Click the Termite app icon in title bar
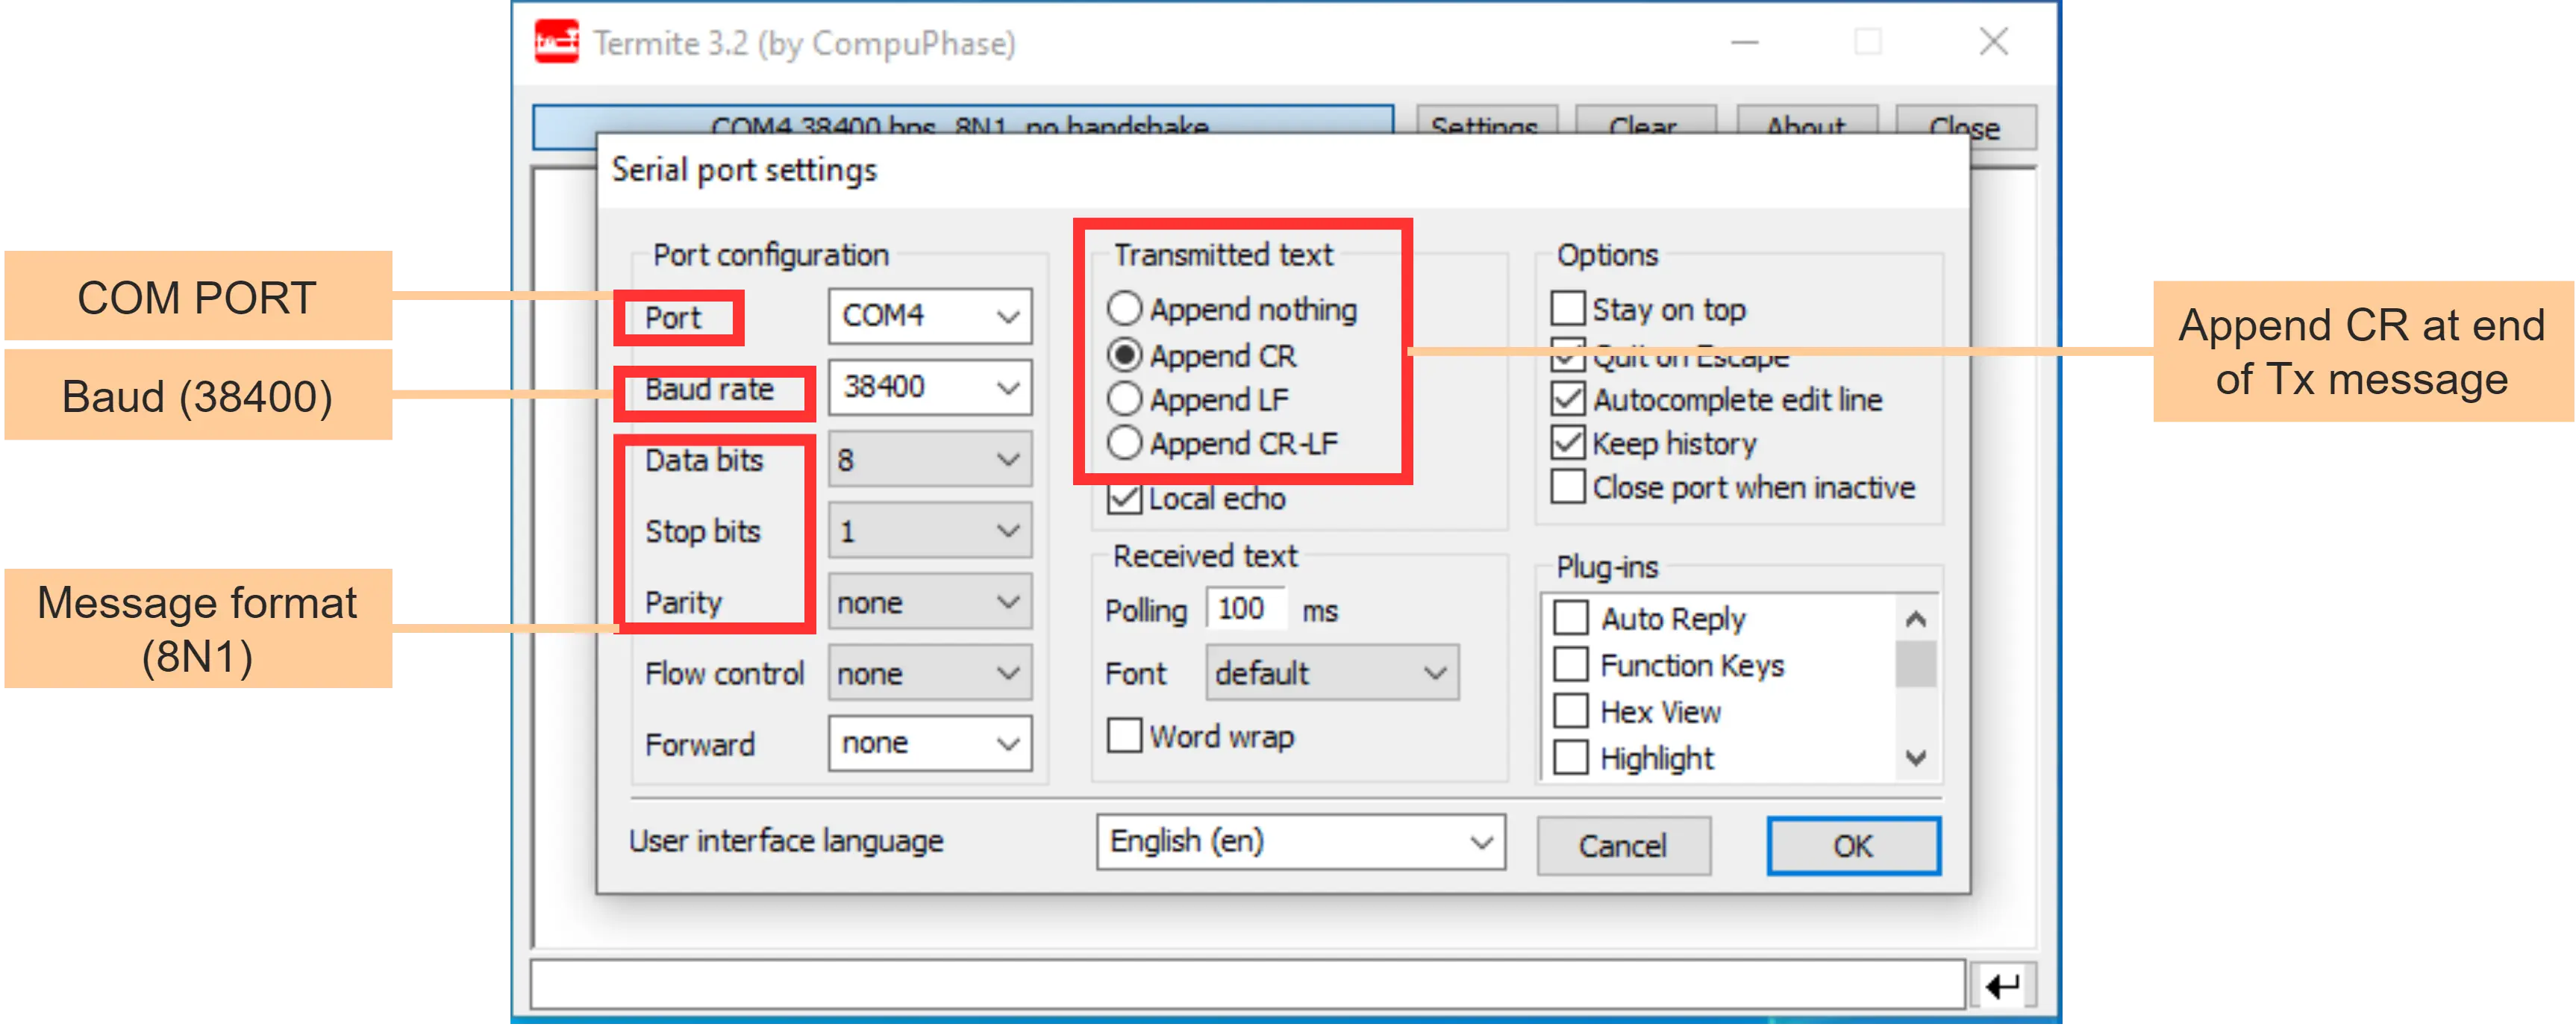This screenshot has height=1027, width=2576. click(x=556, y=42)
